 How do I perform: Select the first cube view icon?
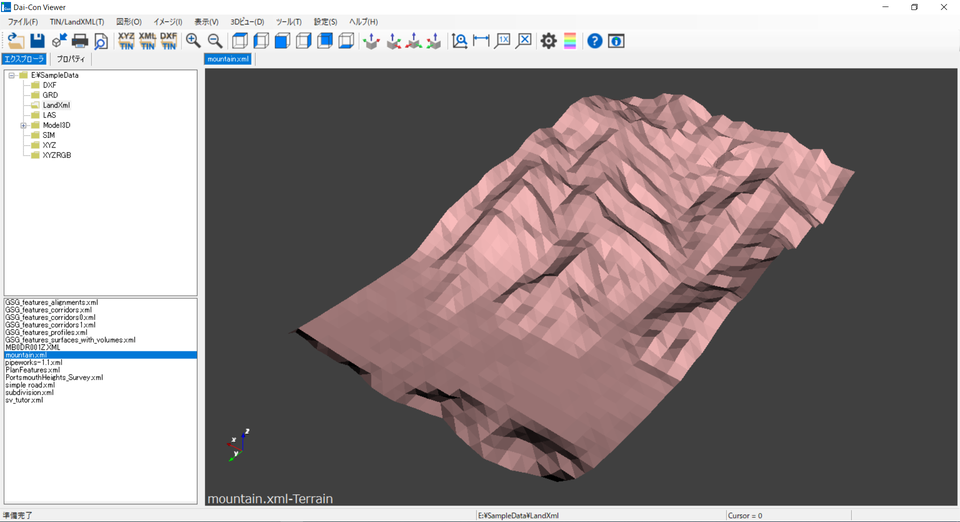click(x=240, y=41)
